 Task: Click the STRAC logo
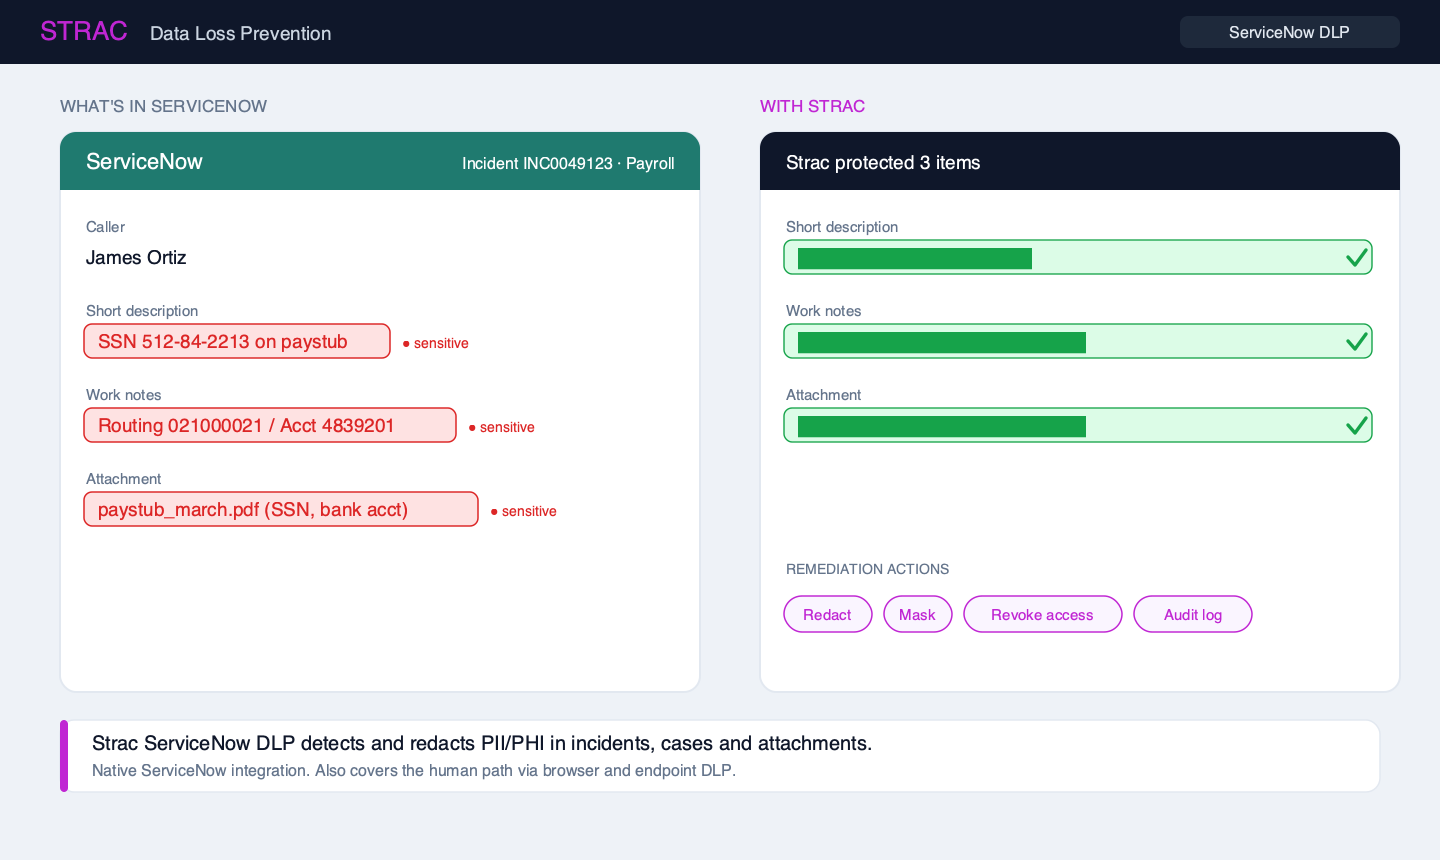84,31
